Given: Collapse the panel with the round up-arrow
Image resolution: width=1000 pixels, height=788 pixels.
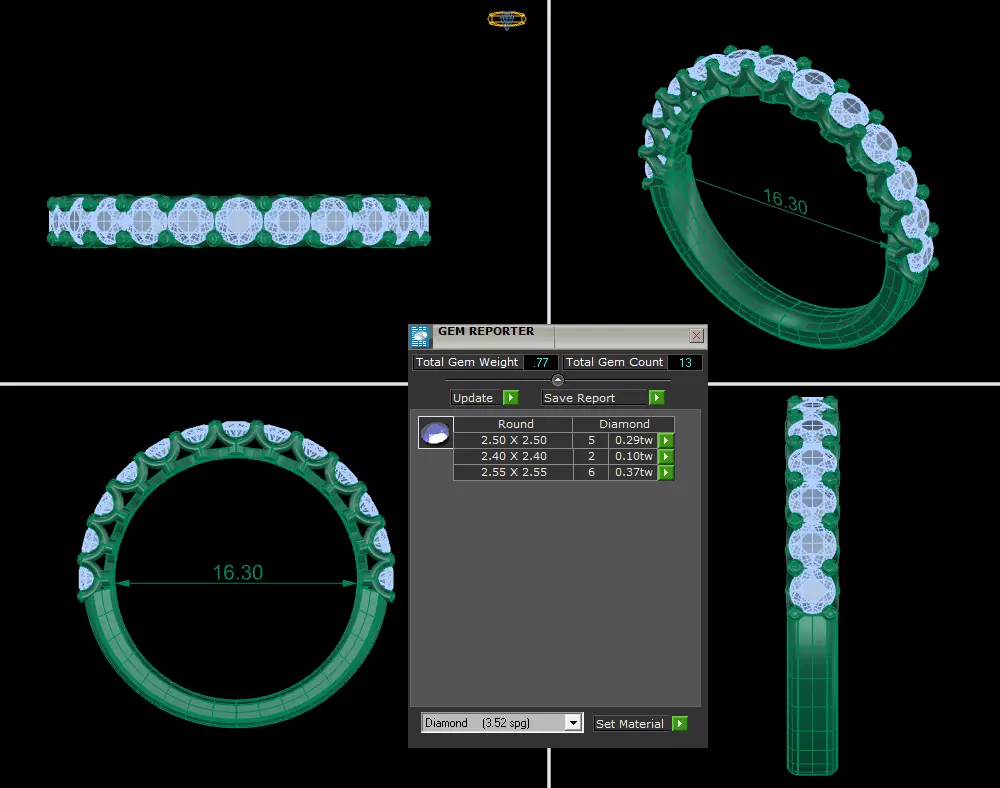Looking at the screenshot, I should tap(557, 380).
